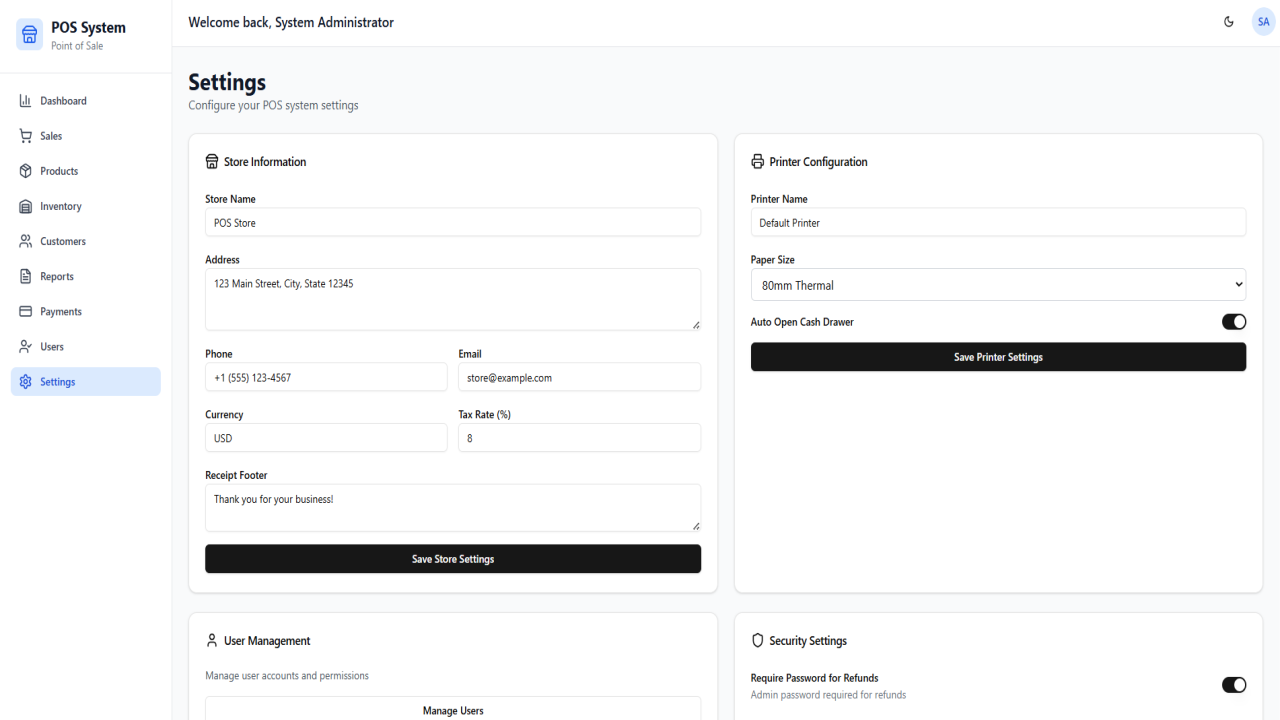The image size is (1280, 720).
Task: Click the Address textarea resize handle
Action: (696, 324)
